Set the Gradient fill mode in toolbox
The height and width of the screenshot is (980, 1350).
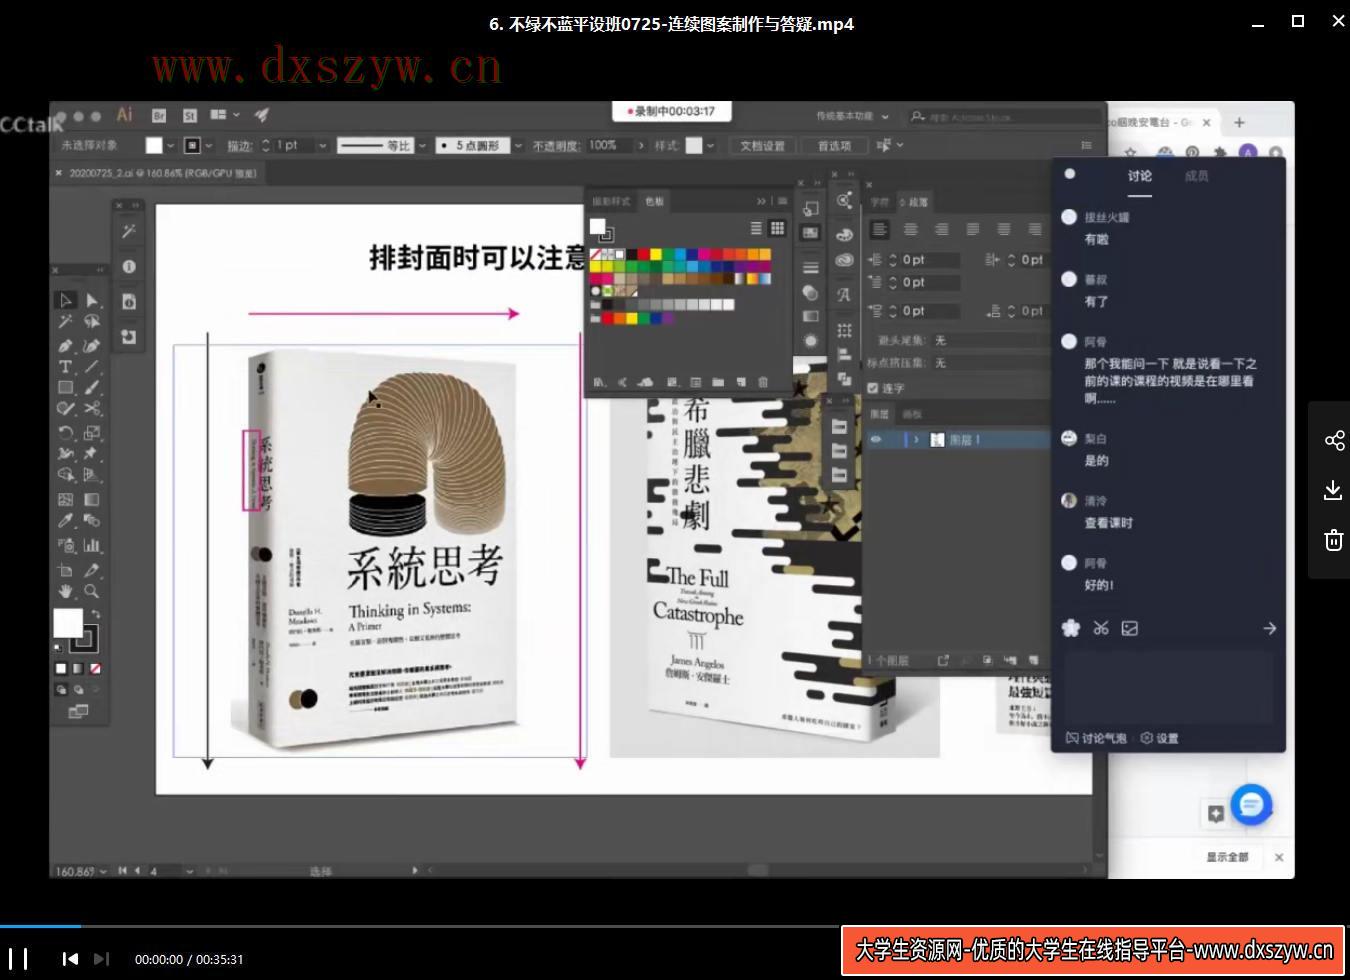tap(79, 668)
